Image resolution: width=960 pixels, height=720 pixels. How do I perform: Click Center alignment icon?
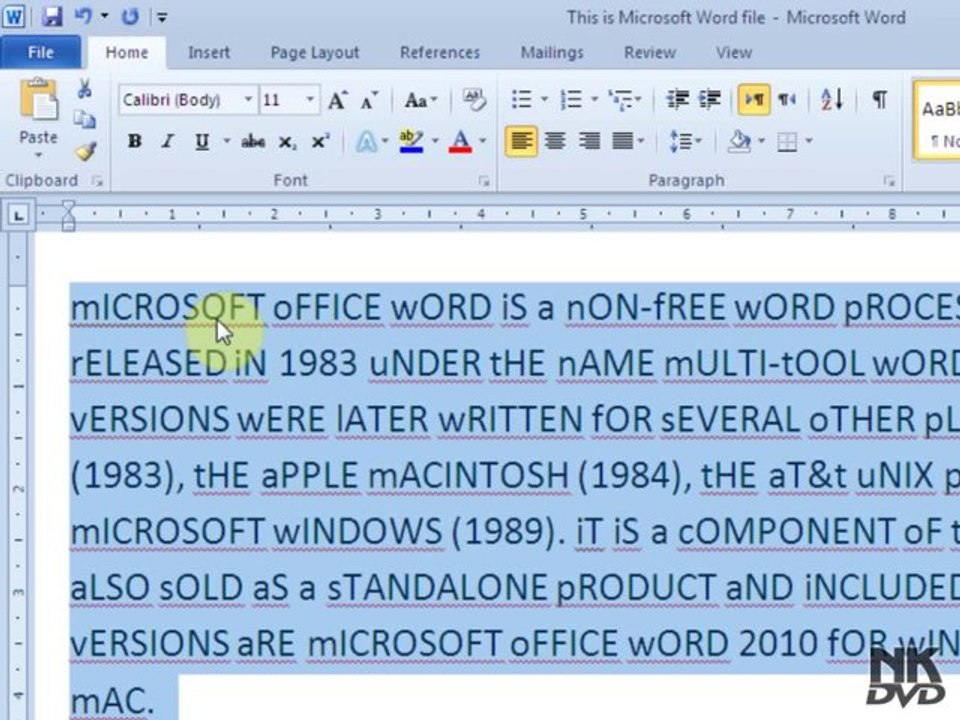point(555,141)
